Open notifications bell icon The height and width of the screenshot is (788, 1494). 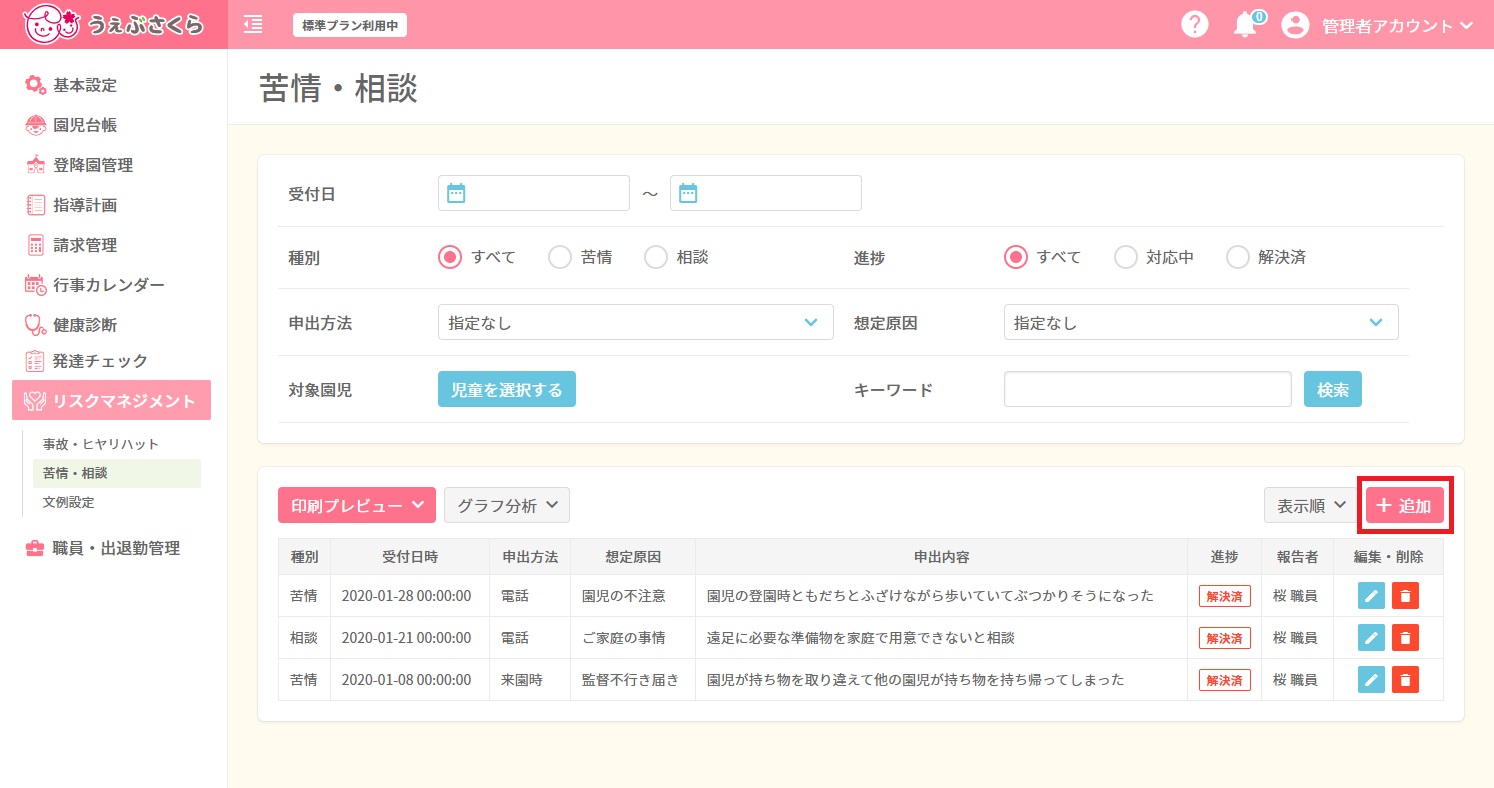1245,25
